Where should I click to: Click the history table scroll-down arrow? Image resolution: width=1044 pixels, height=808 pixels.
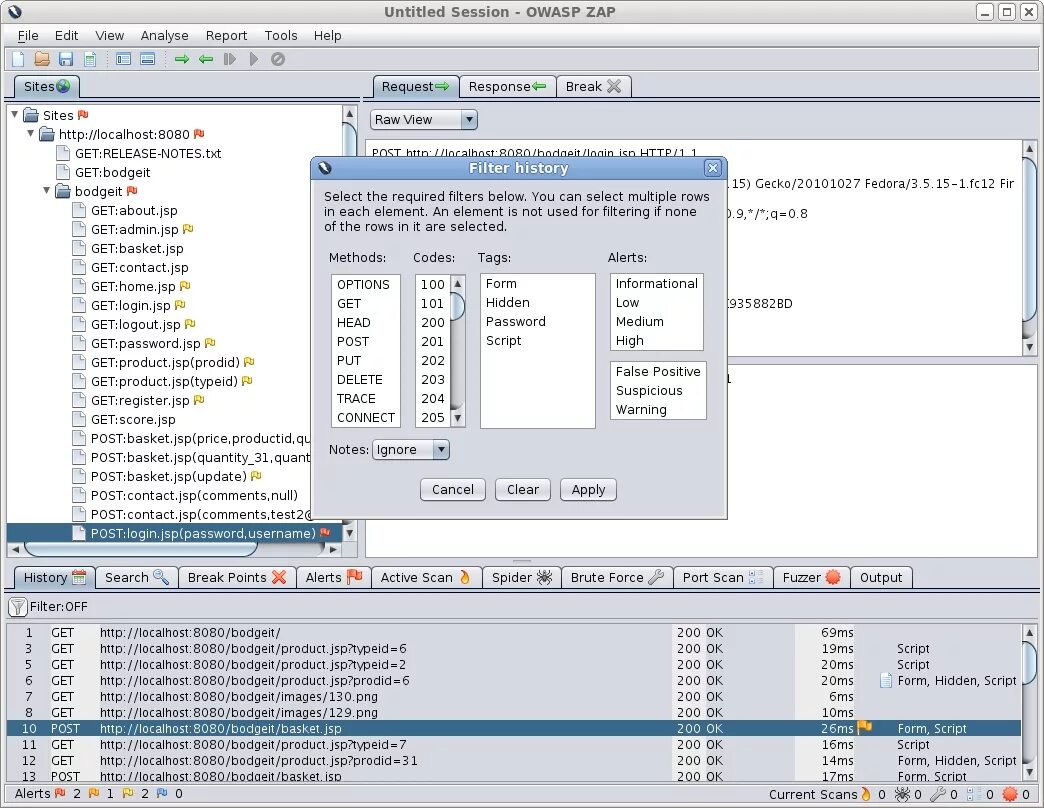point(1029,772)
